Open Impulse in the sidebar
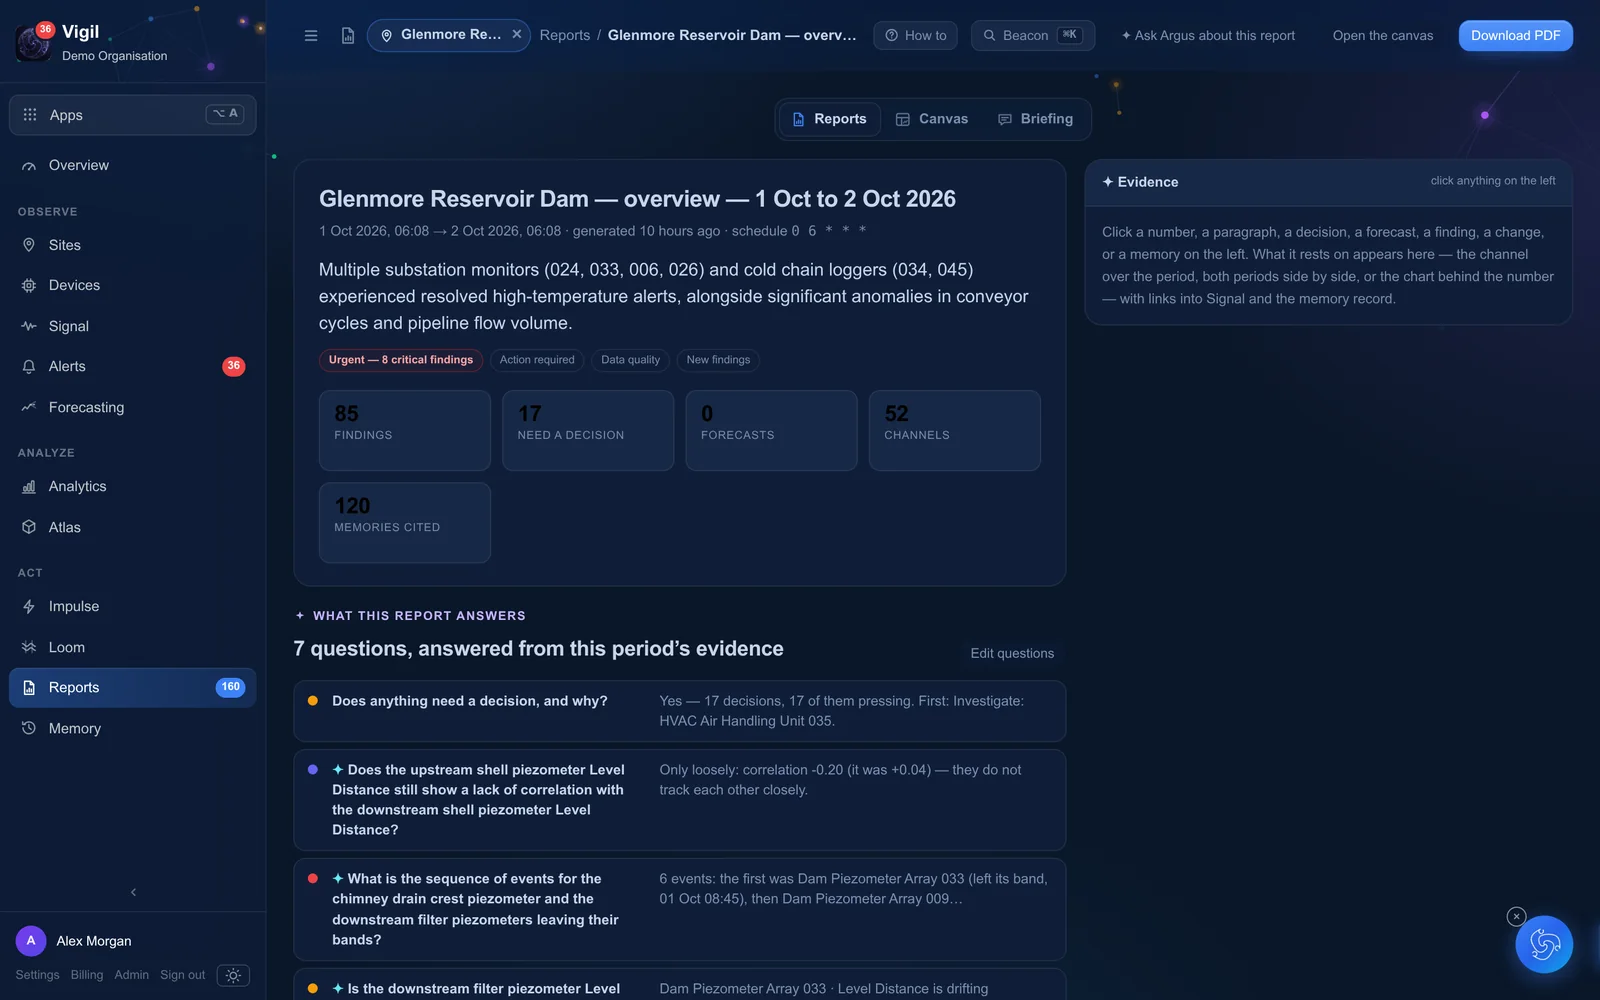Image resolution: width=1600 pixels, height=1000 pixels. (133, 606)
